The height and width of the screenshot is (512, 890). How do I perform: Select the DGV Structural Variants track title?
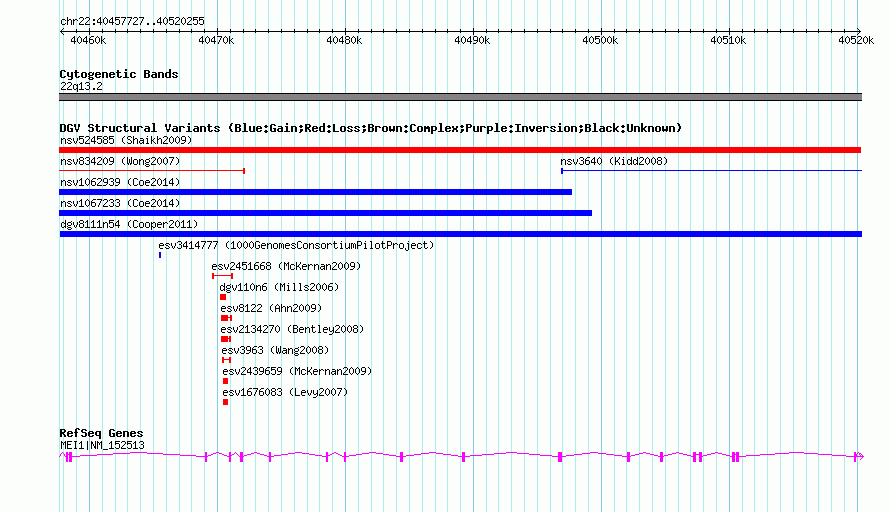(370, 128)
